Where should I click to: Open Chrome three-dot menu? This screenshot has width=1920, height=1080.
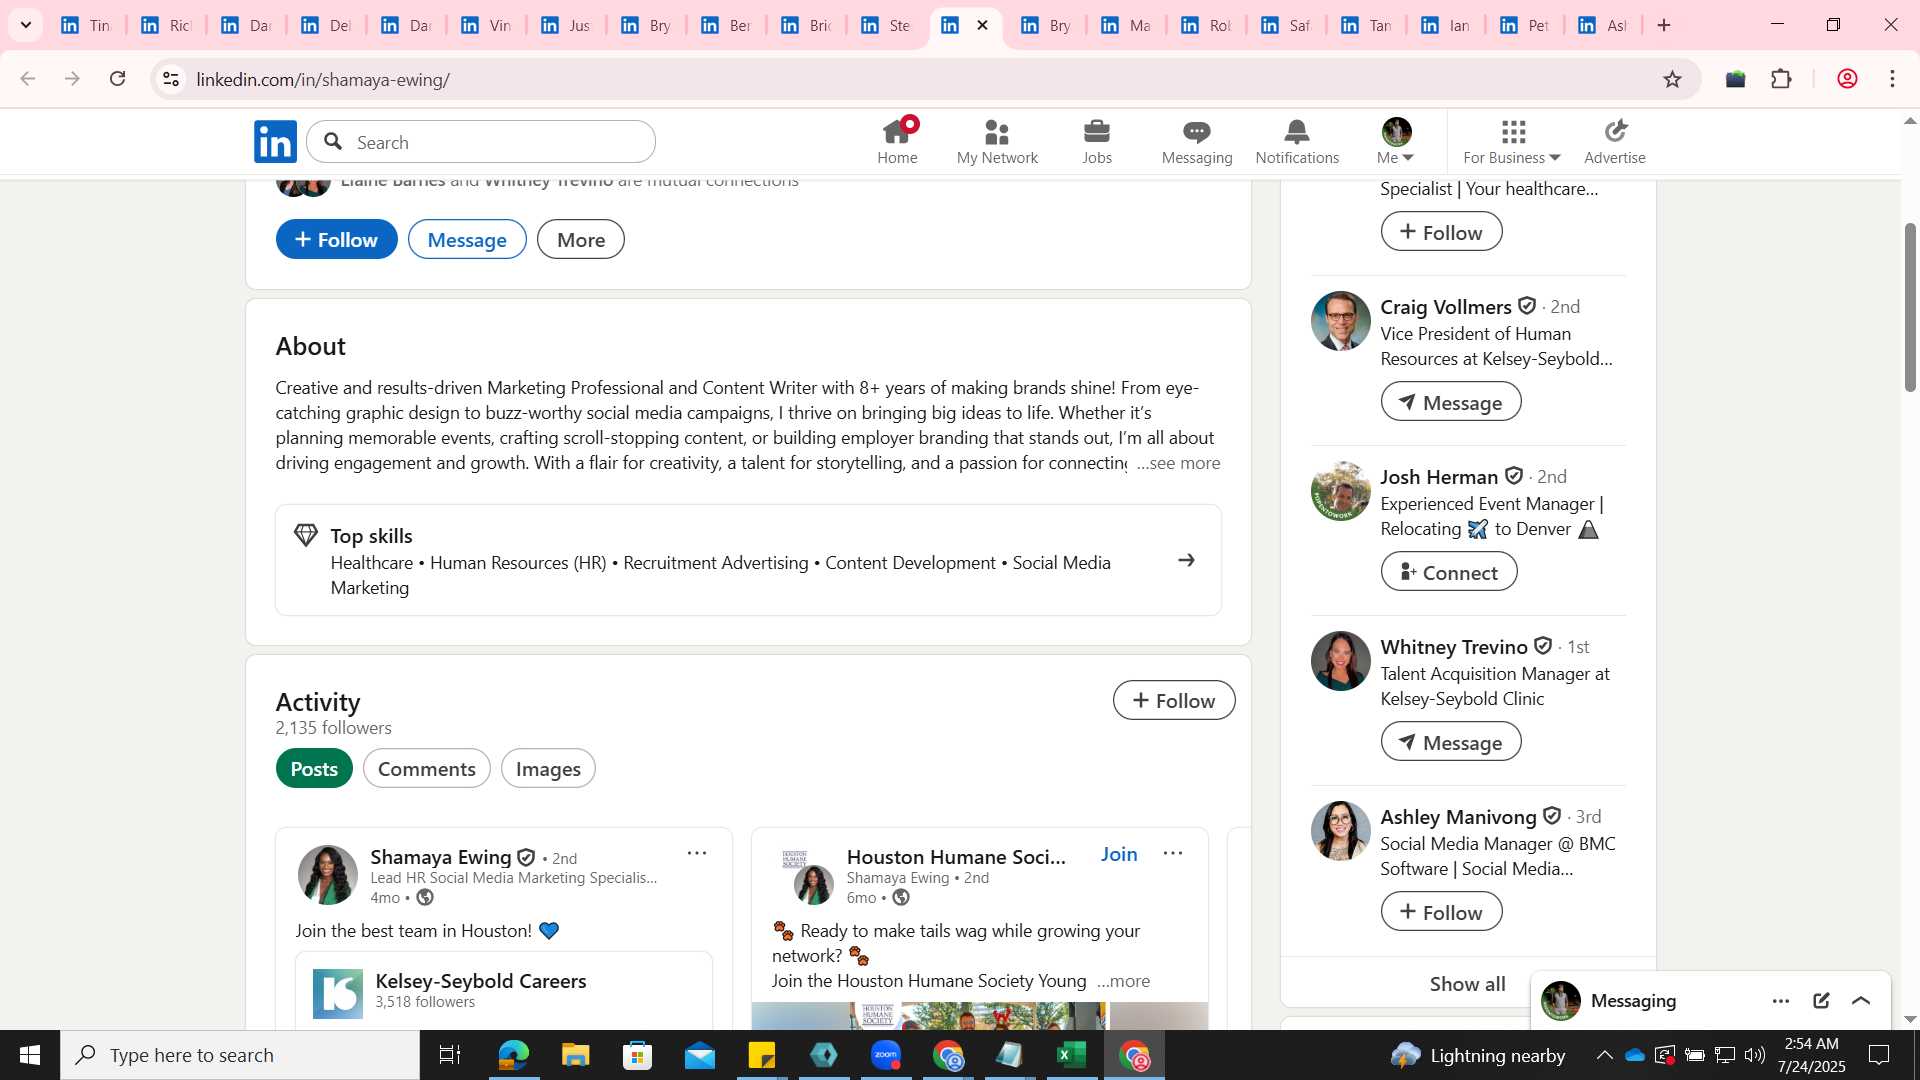pyautogui.click(x=1892, y=79)
